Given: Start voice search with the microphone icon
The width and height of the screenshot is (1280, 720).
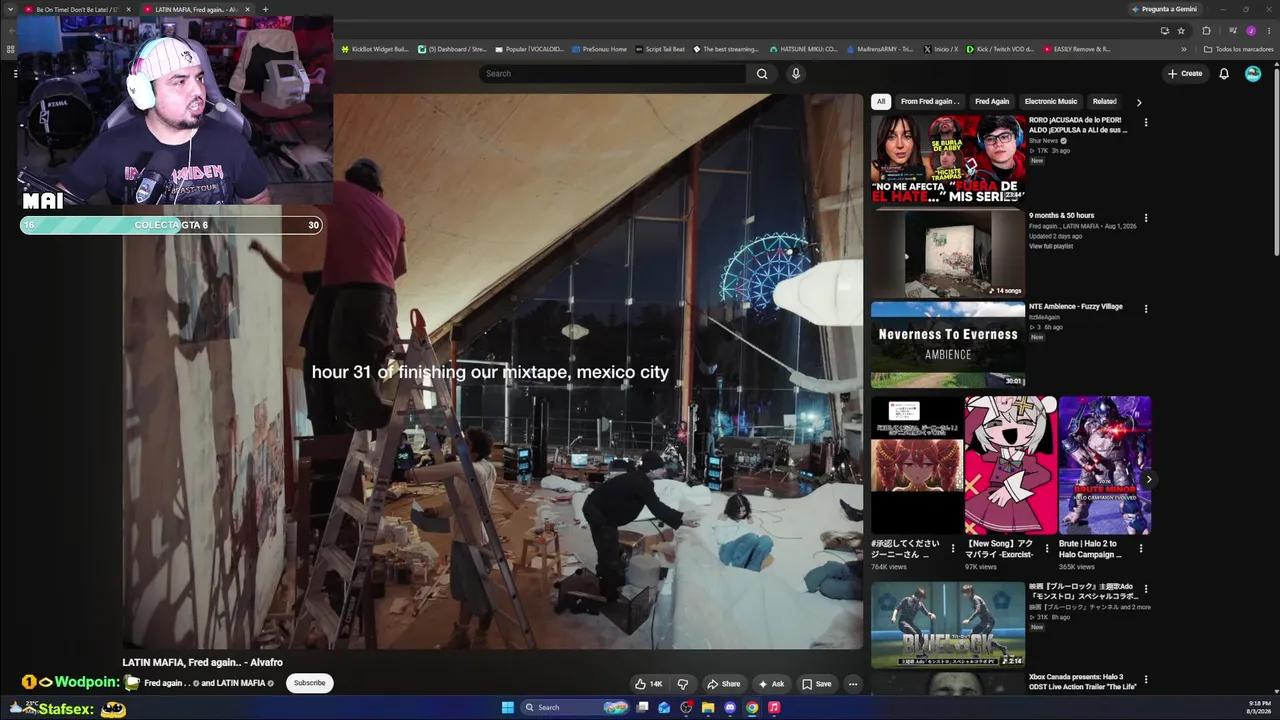Looking at the screenshot, I should [796, 73].
